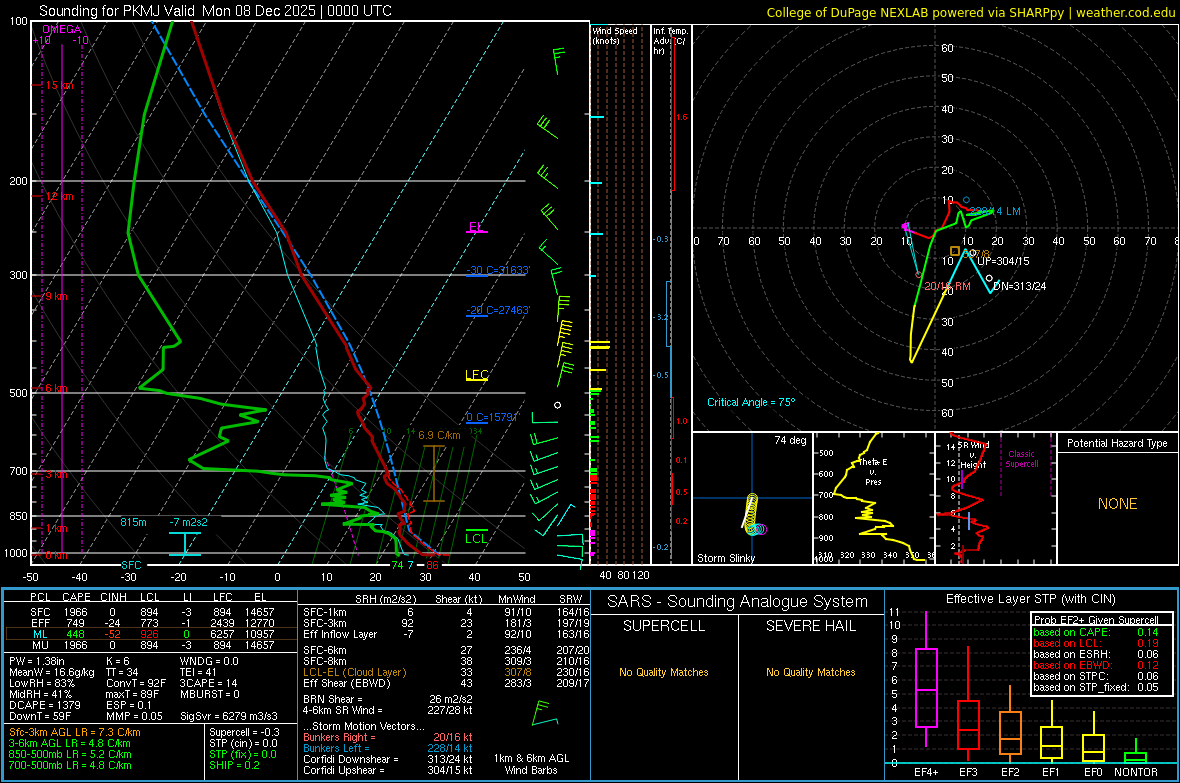Click the 'PW = 1.38in' value
The width and height of the screenshot is (1180, 783).
click(x=37, y=661)
